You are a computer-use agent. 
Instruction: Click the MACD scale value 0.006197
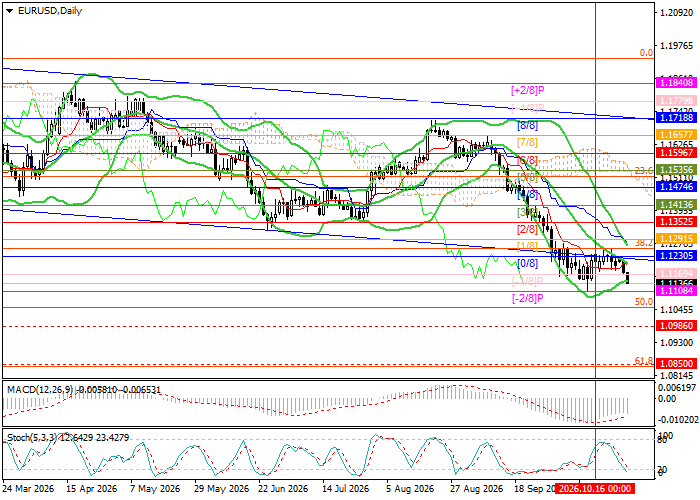point(676,388)
